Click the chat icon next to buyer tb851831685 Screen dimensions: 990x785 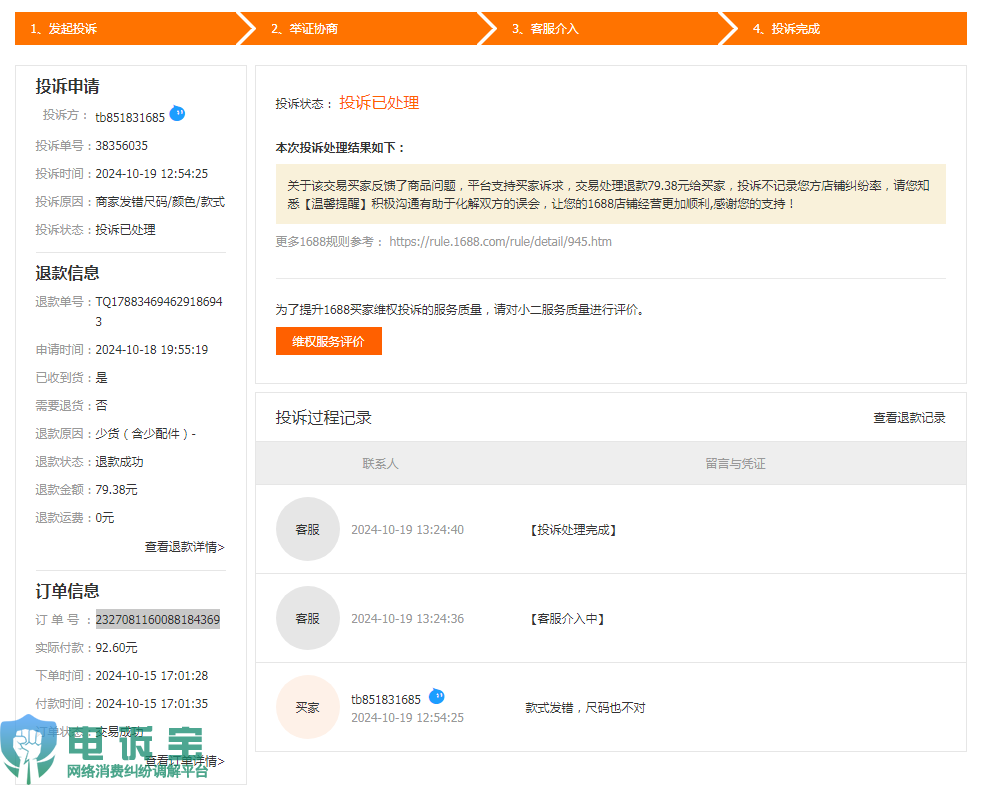coord(436,696)
